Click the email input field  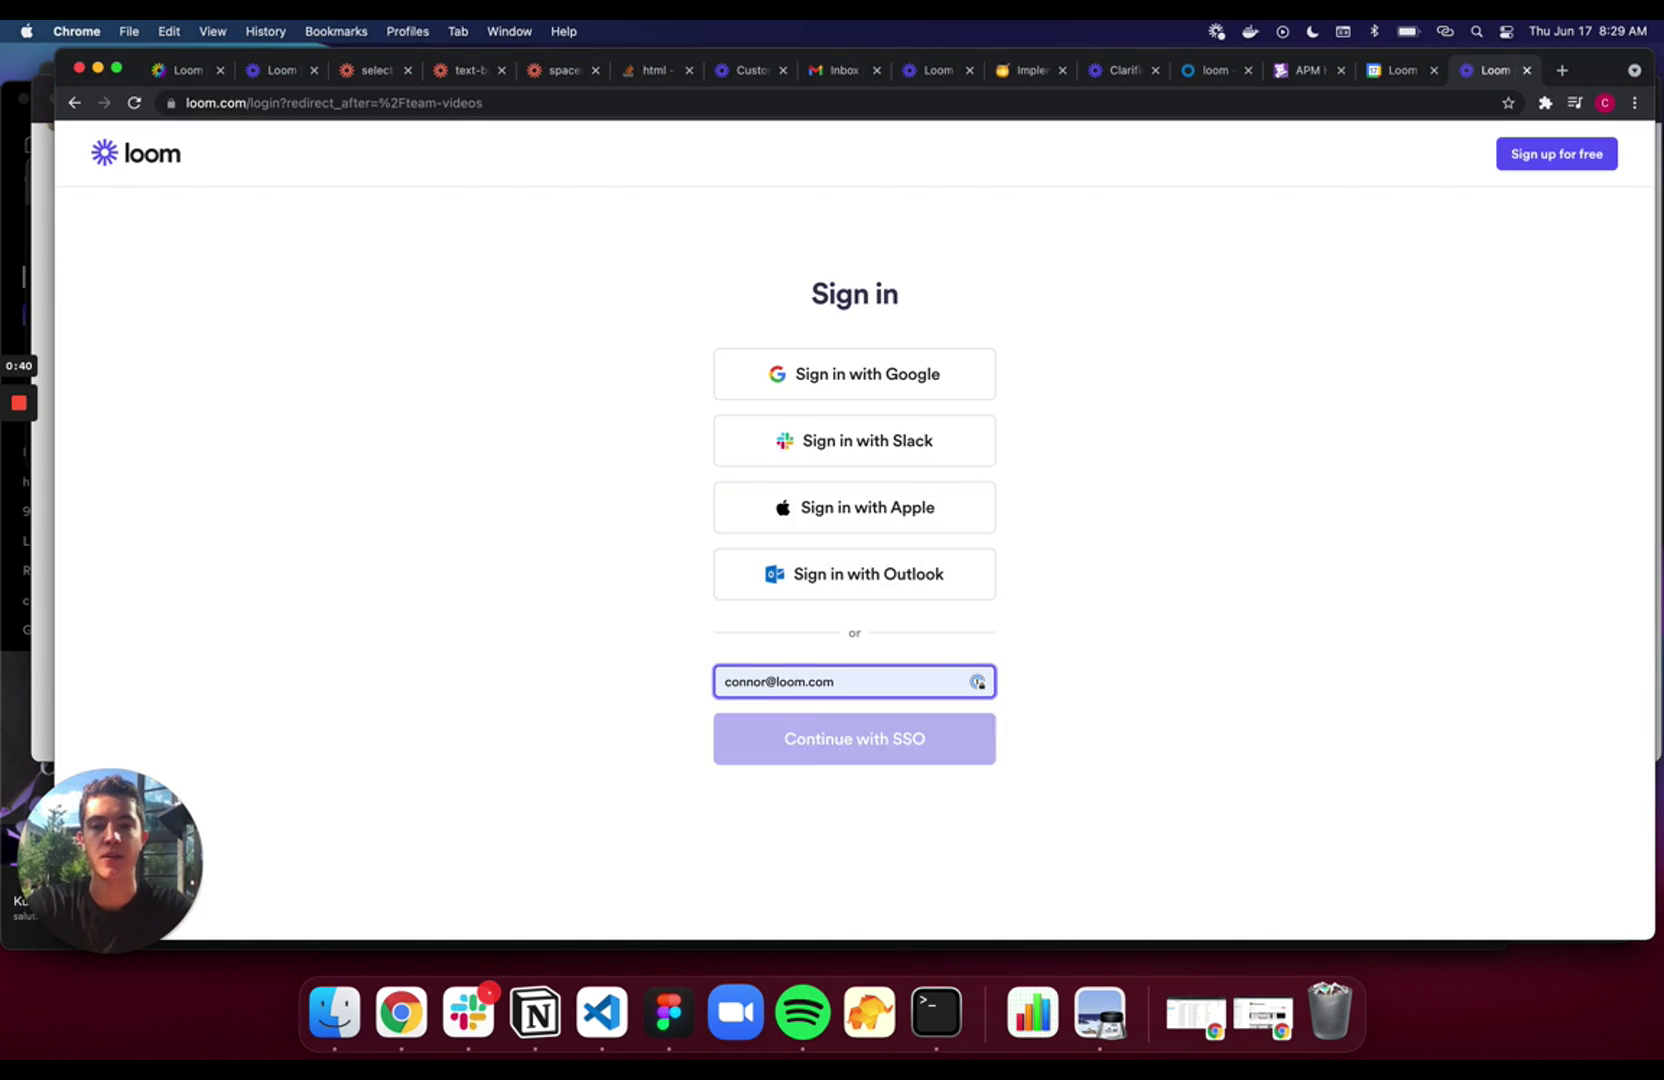[854, 682]
